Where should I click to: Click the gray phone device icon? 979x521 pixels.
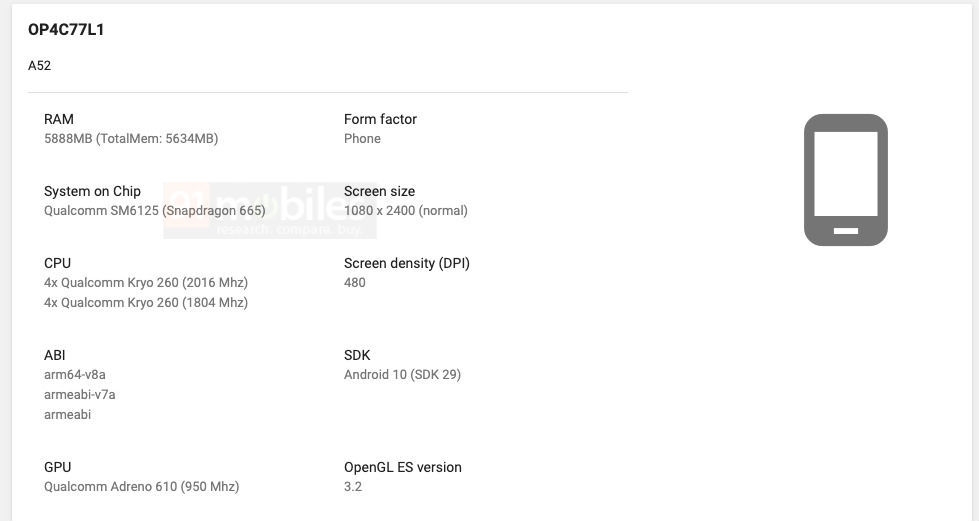[x=845, y=180]
